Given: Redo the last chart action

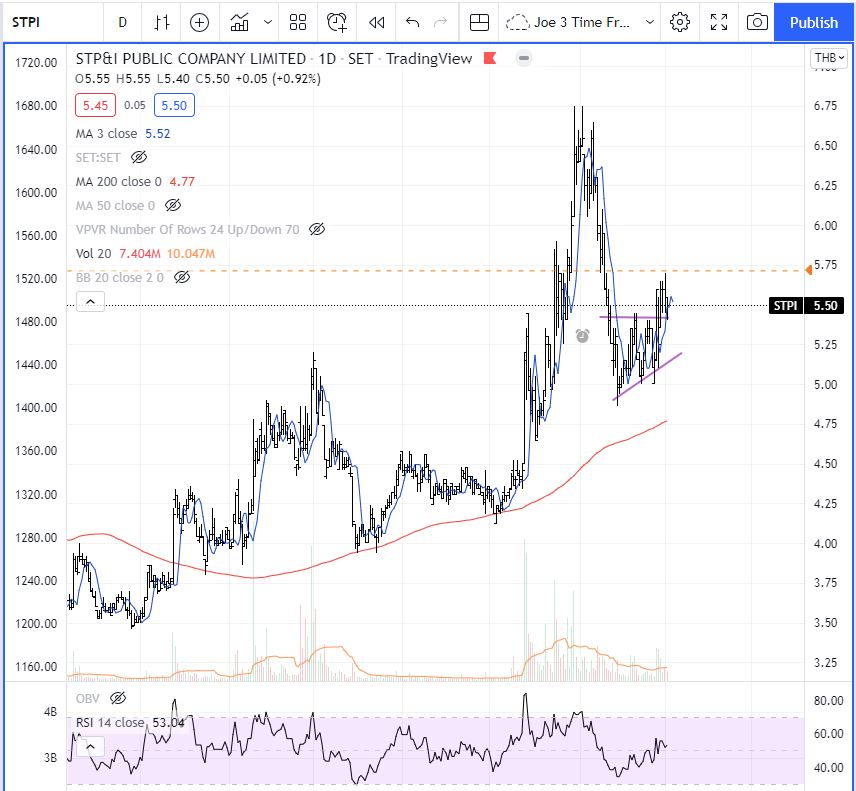Looking at the screenshot, I should tap(440, 22).
